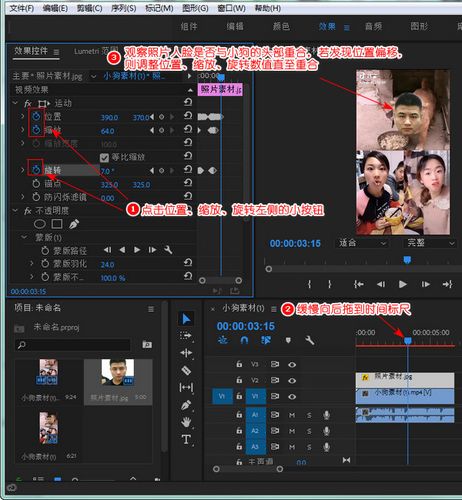This screenshot has width=462, height=500.
Task: Open the 完整 playback resolution dropdown
Action: click(x=429, y=243)
